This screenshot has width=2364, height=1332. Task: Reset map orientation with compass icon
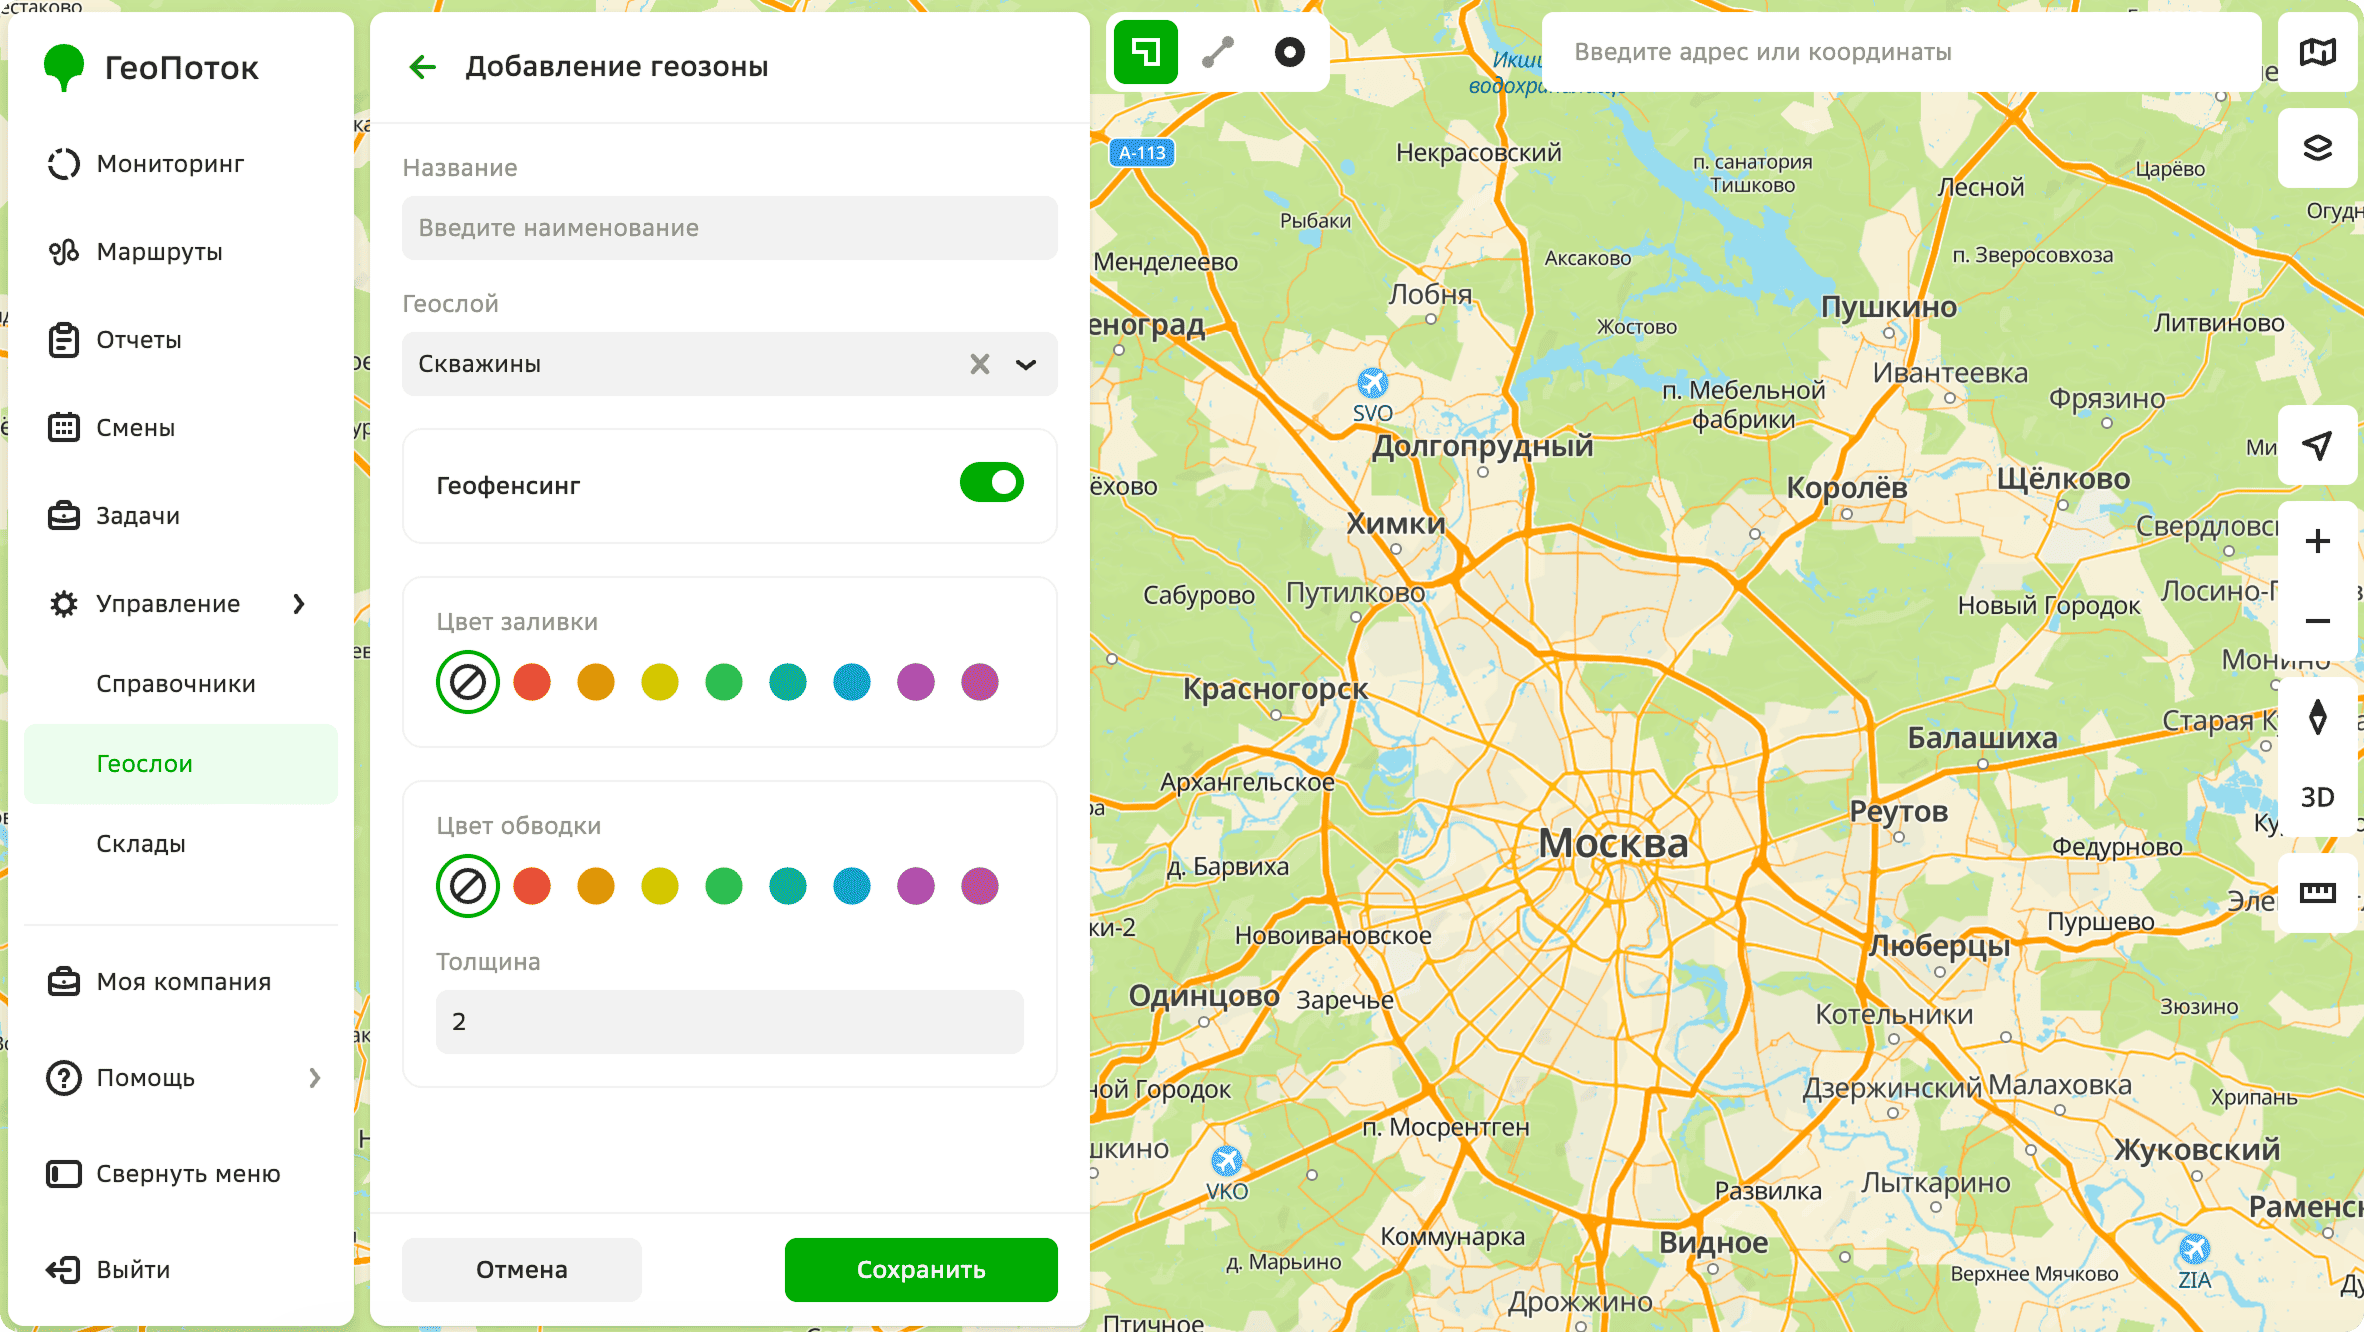tap(2317, 717)
